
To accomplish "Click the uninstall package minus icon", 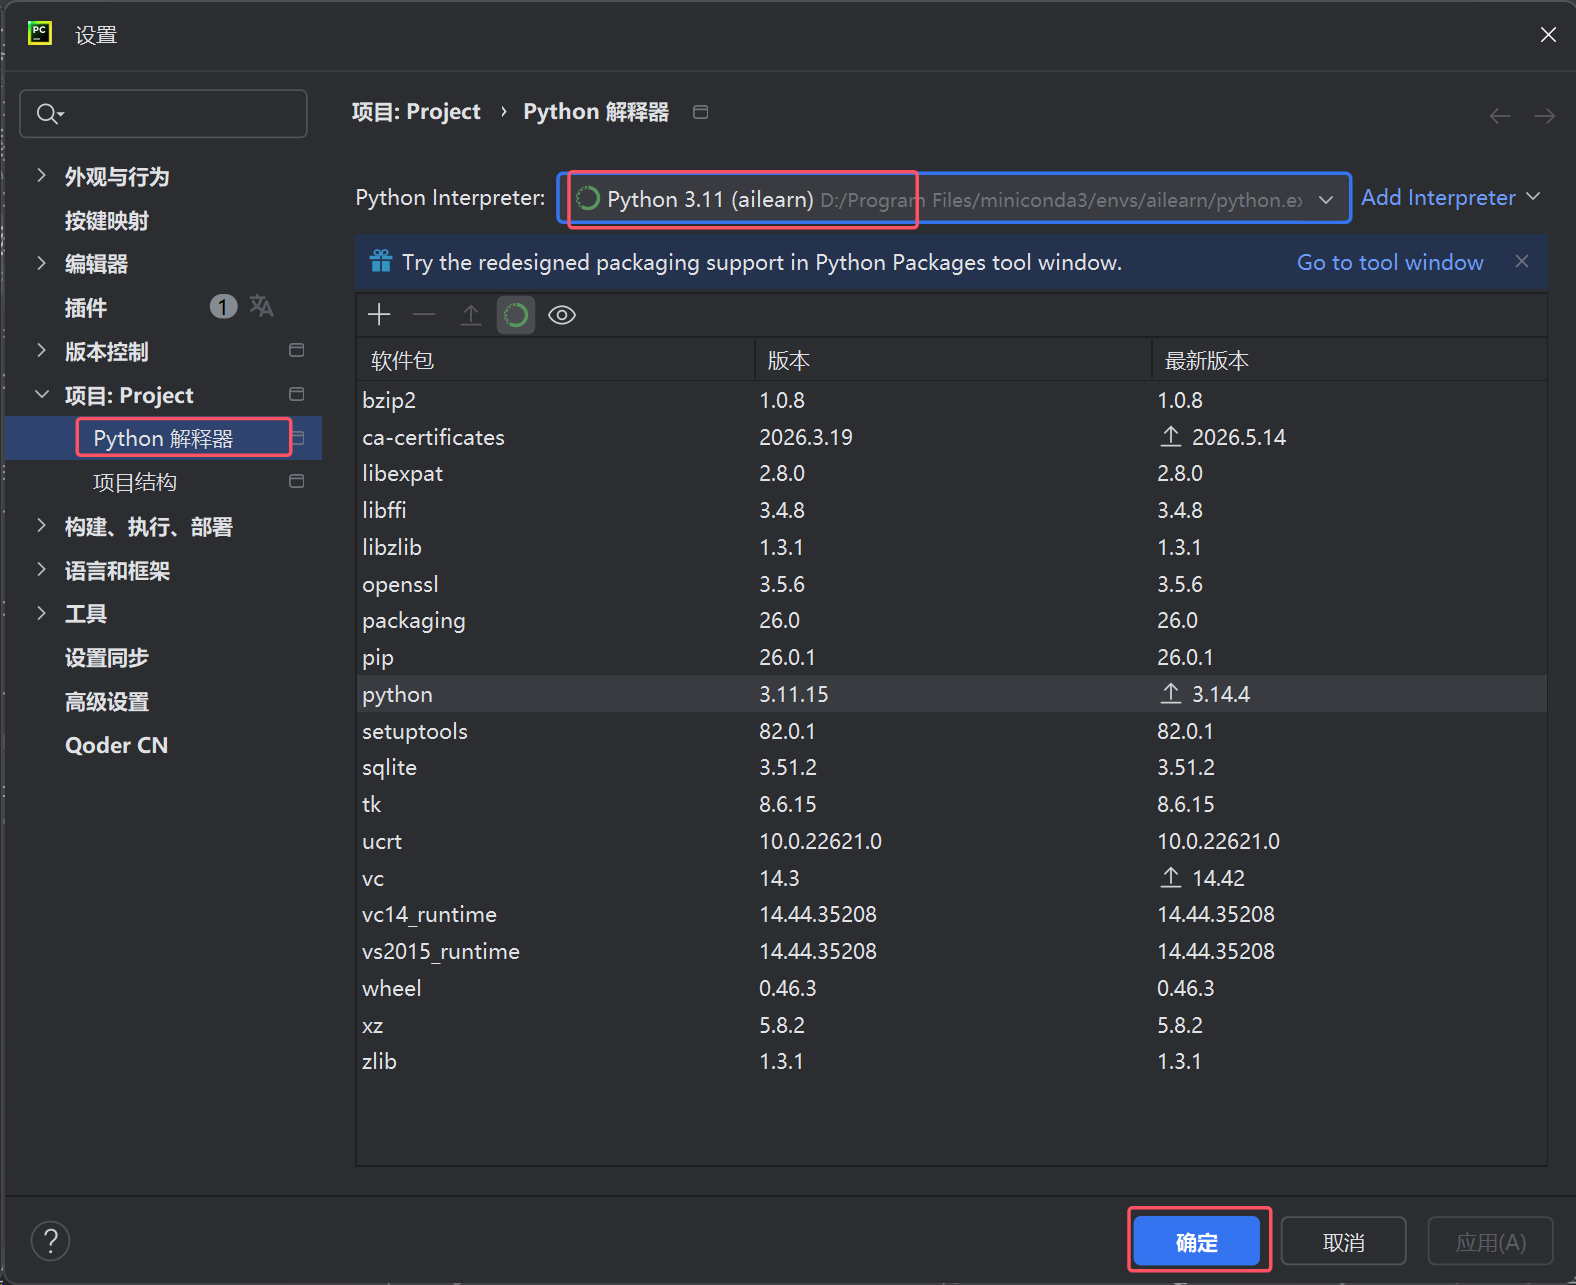I will tap(424, 315).
